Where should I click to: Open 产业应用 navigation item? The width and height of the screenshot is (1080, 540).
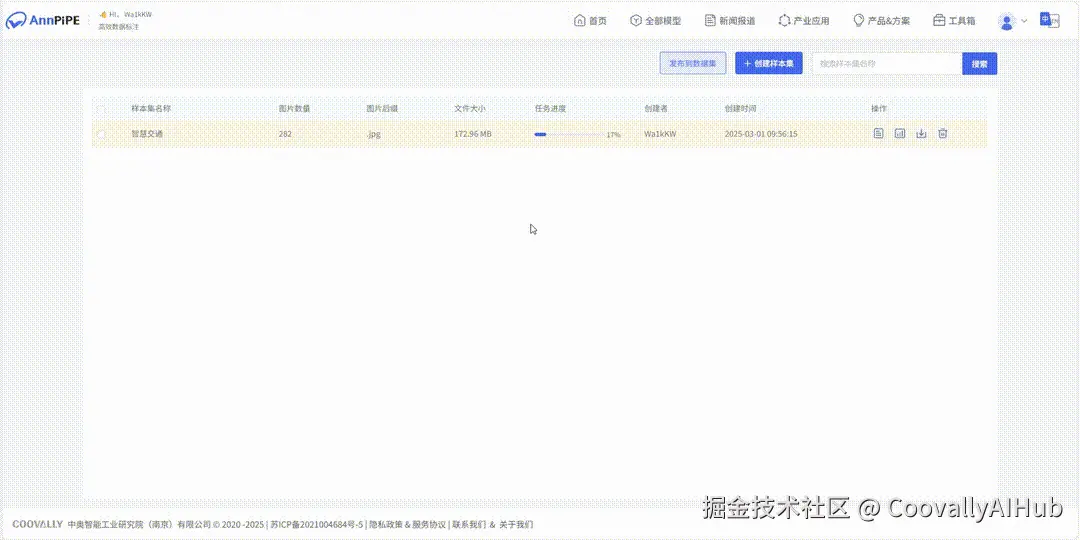coord(804,21)
